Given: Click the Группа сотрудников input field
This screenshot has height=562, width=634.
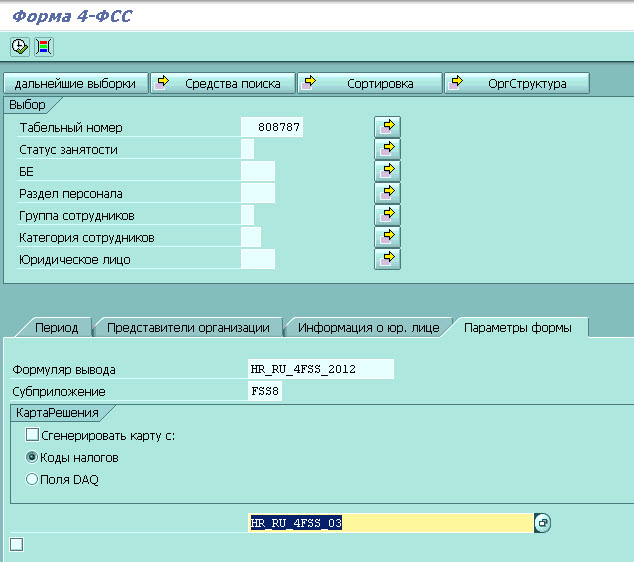Looking at the screenshot, I should click(x=247, y=215).
